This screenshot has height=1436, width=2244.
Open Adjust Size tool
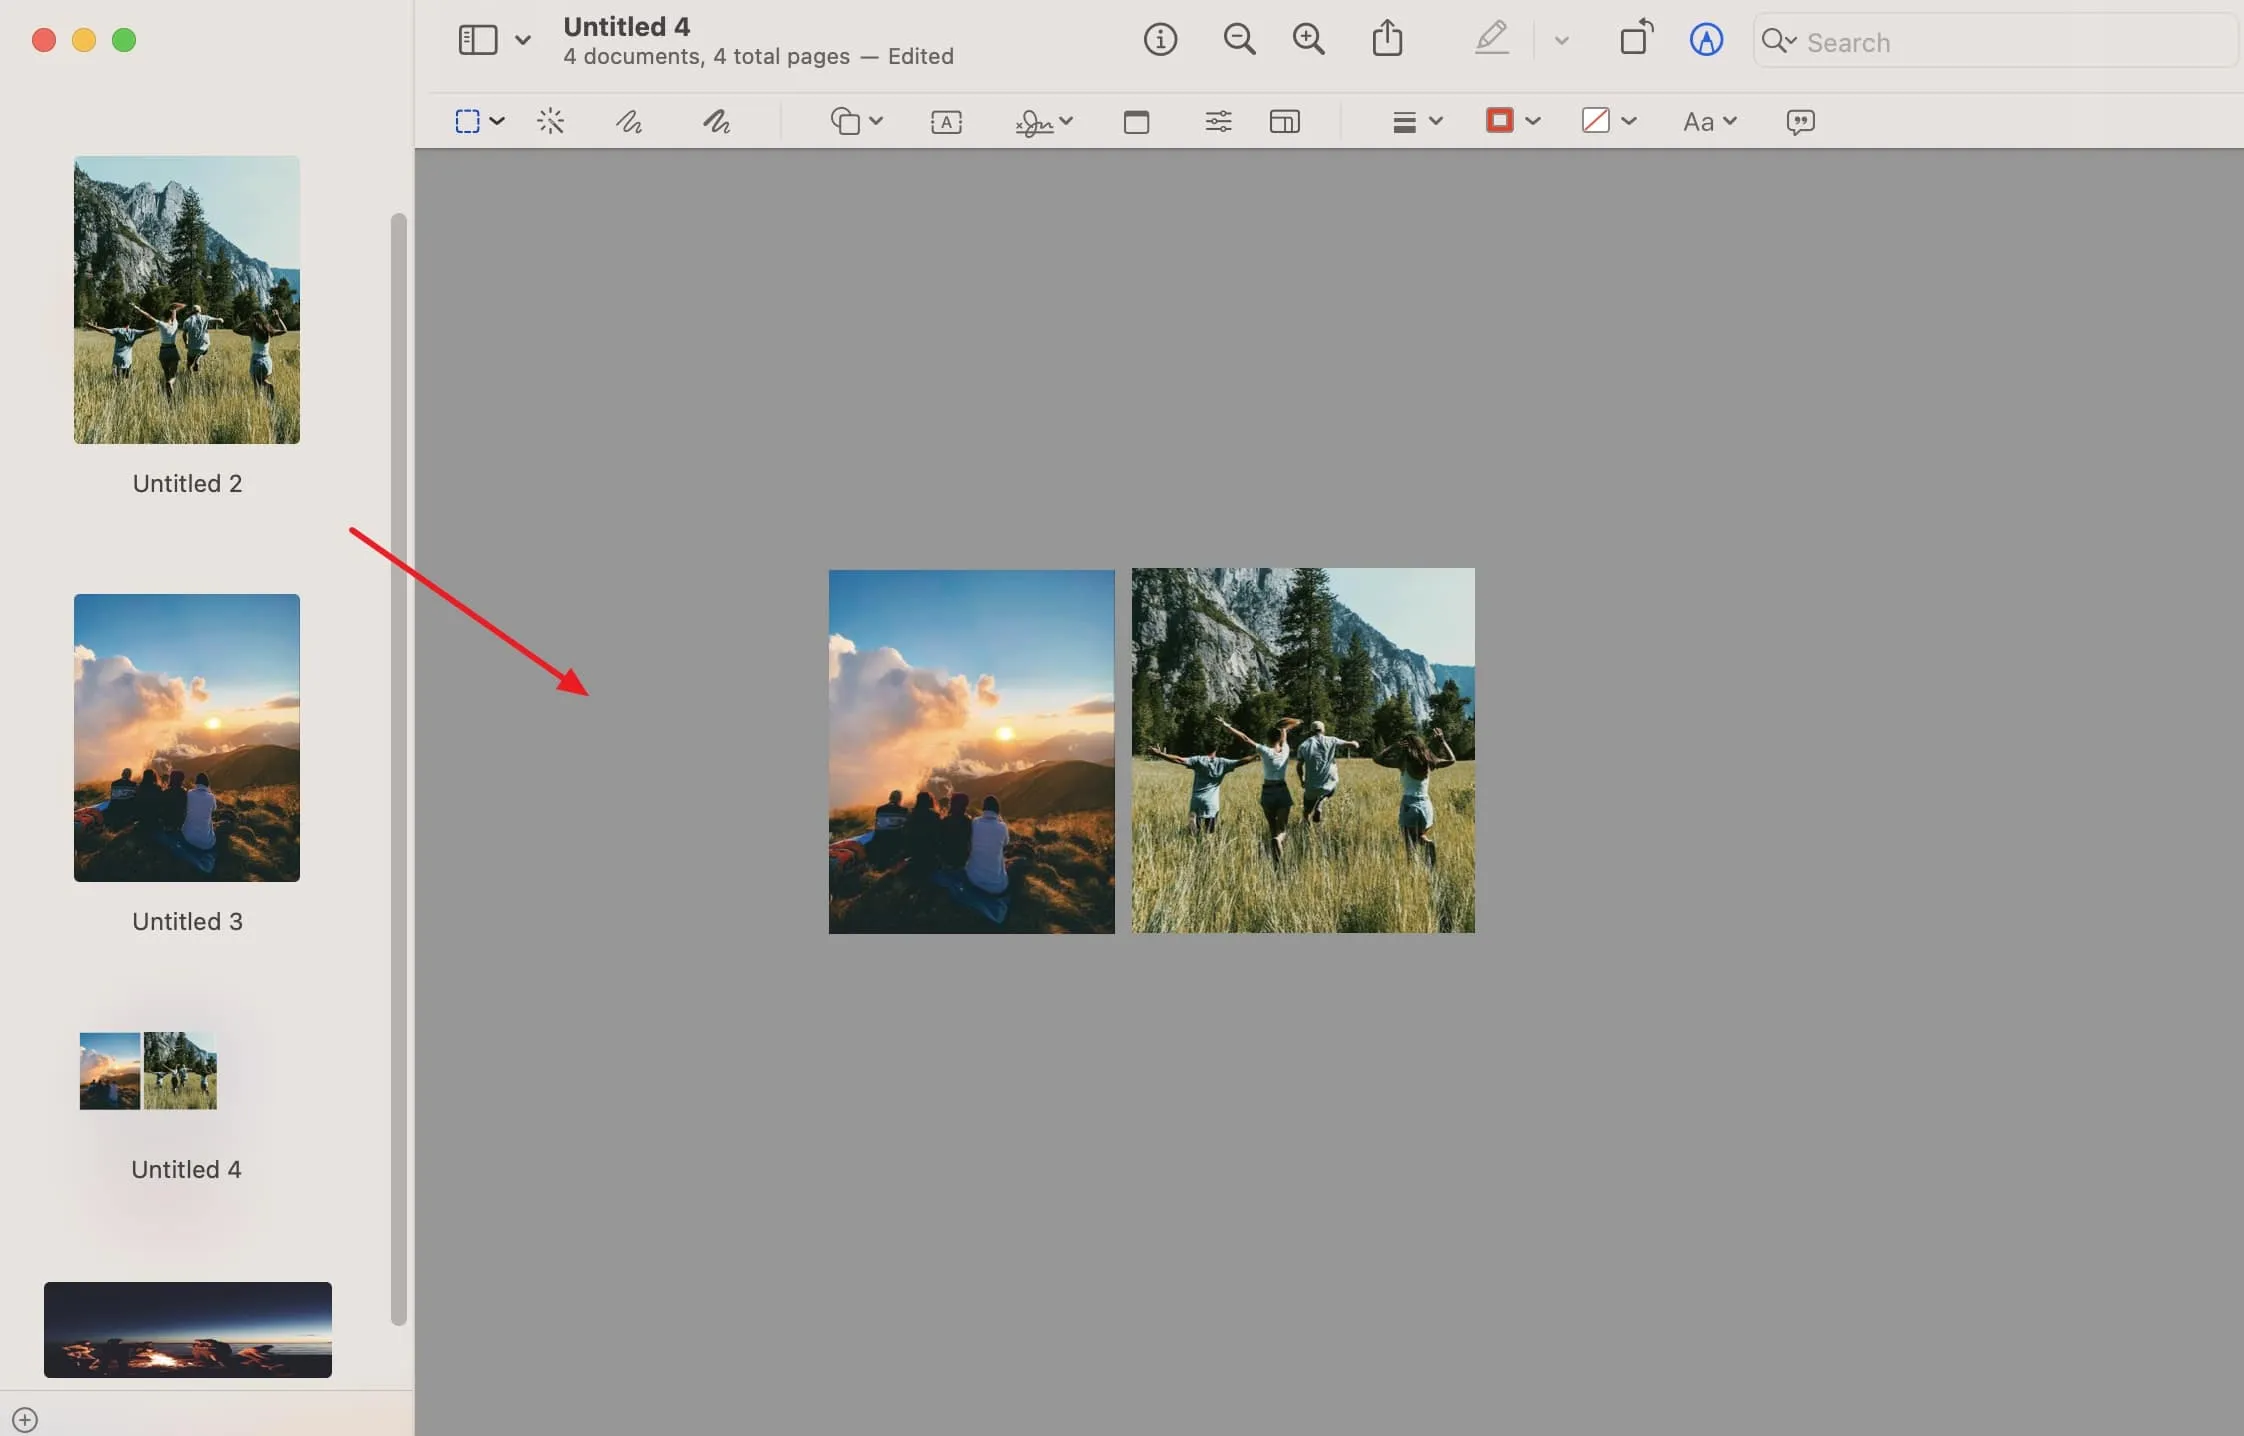(x=1285, y=122)
